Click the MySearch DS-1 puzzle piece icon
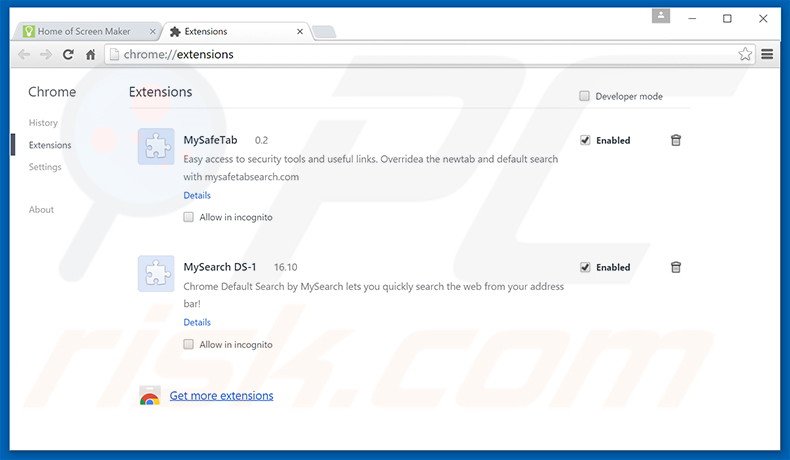 point(156,274)
